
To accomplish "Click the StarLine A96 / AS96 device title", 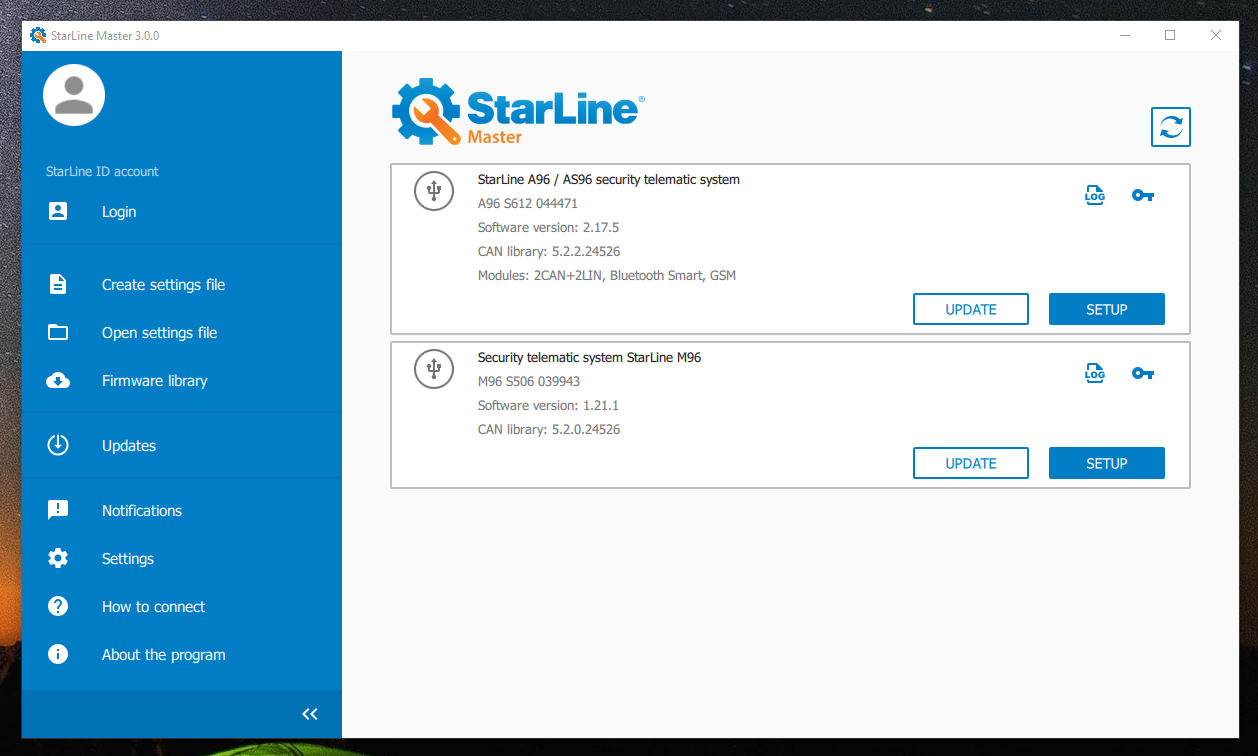I will click(x=609, y=180).
